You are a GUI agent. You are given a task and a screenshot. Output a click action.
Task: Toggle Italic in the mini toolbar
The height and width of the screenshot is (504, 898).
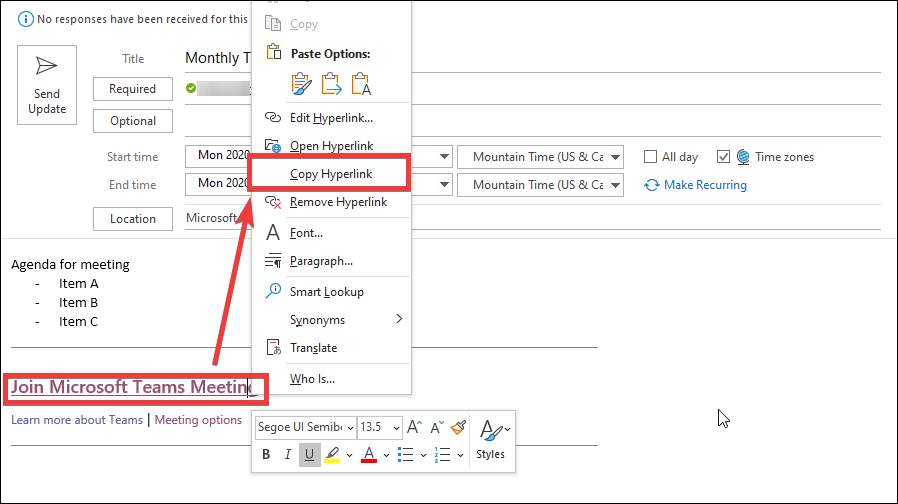point(287,455)
